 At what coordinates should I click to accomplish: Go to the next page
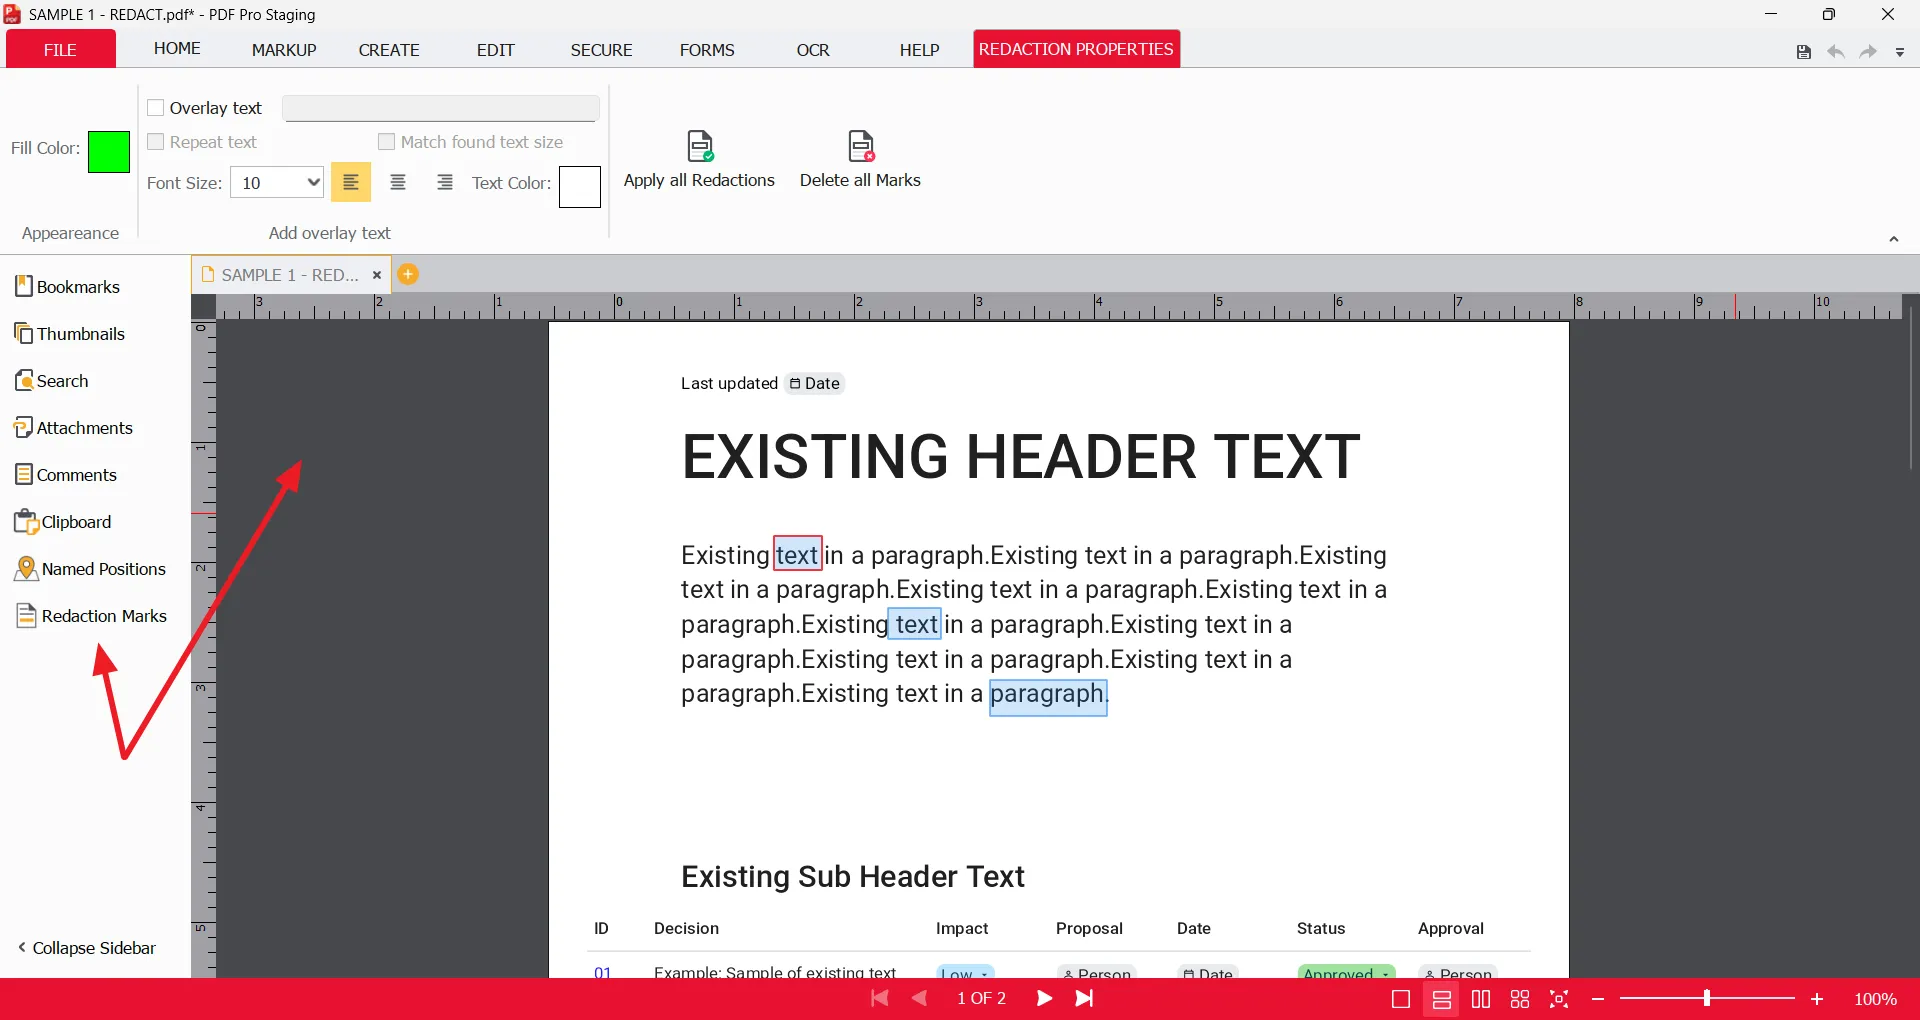point(1044,998)
